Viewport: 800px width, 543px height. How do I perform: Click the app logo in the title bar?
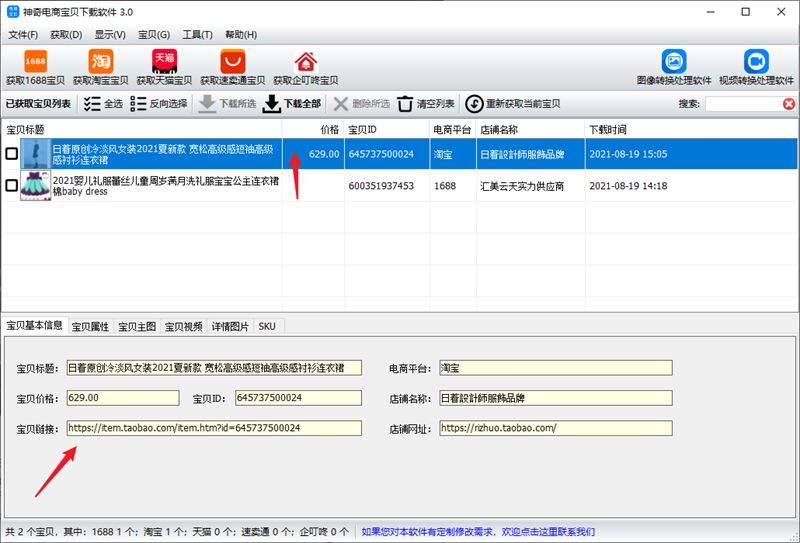13,12
